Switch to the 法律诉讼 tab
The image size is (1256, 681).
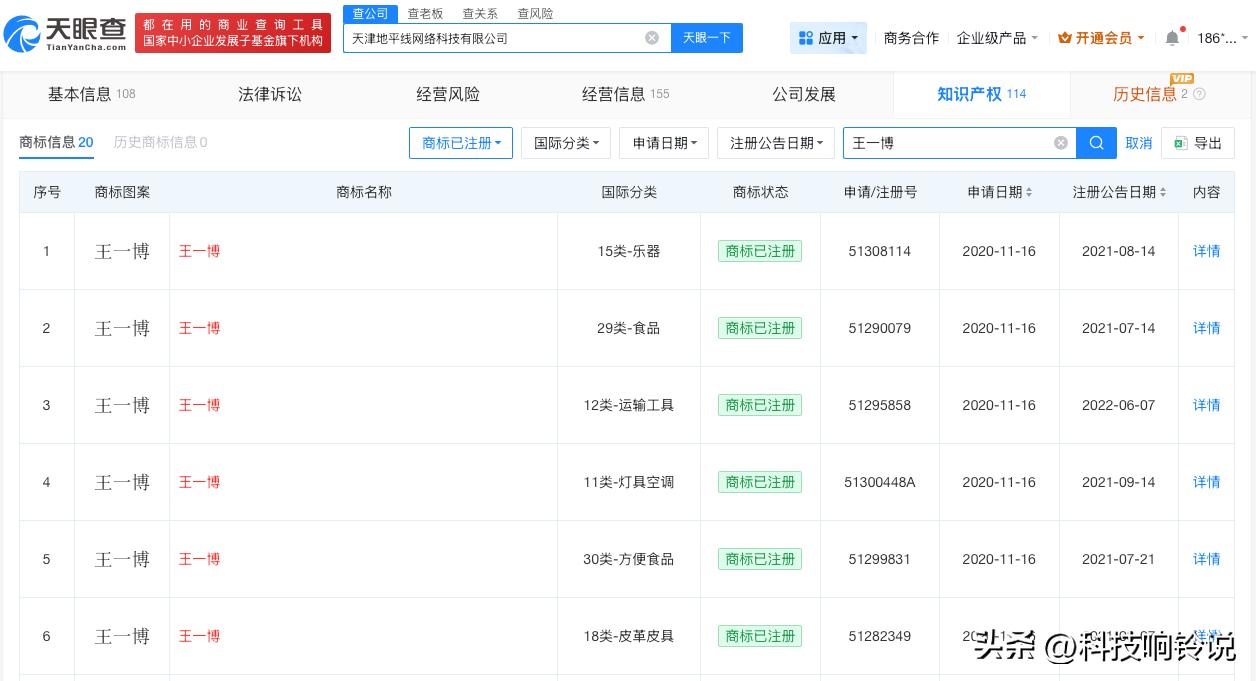[x=270, y=94]
